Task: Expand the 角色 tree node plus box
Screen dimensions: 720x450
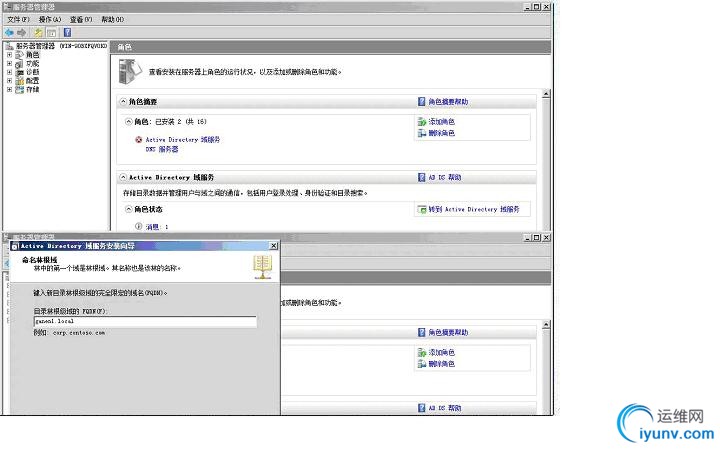Action: coord(9,55)
